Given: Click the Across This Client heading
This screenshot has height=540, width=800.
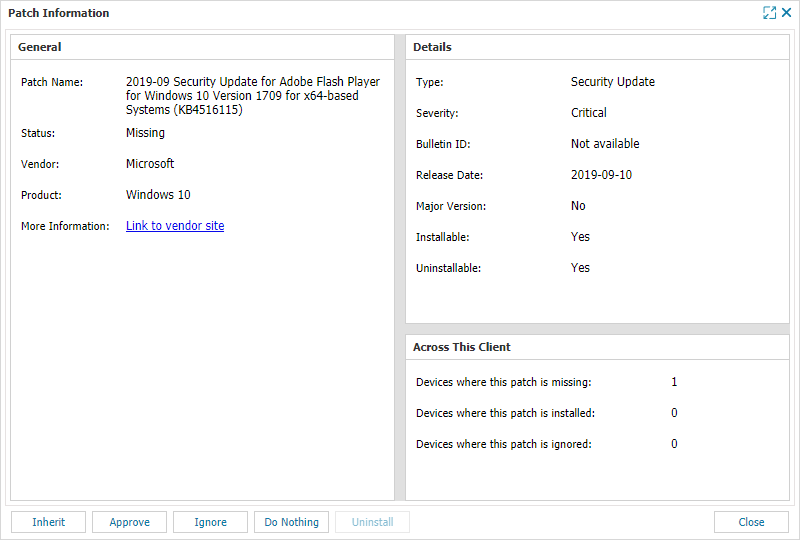Looking at the screenshot, I should click(x=462, y=347).
